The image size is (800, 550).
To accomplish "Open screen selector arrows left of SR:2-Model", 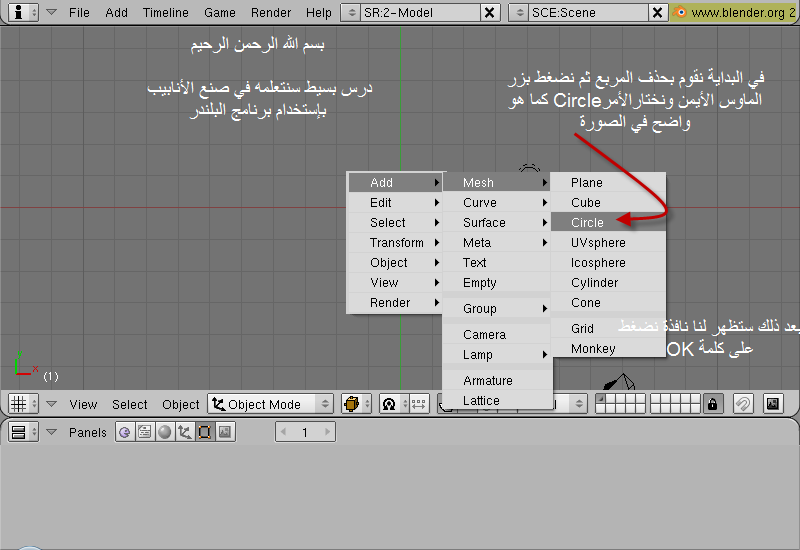I will [x=352, y=13].
